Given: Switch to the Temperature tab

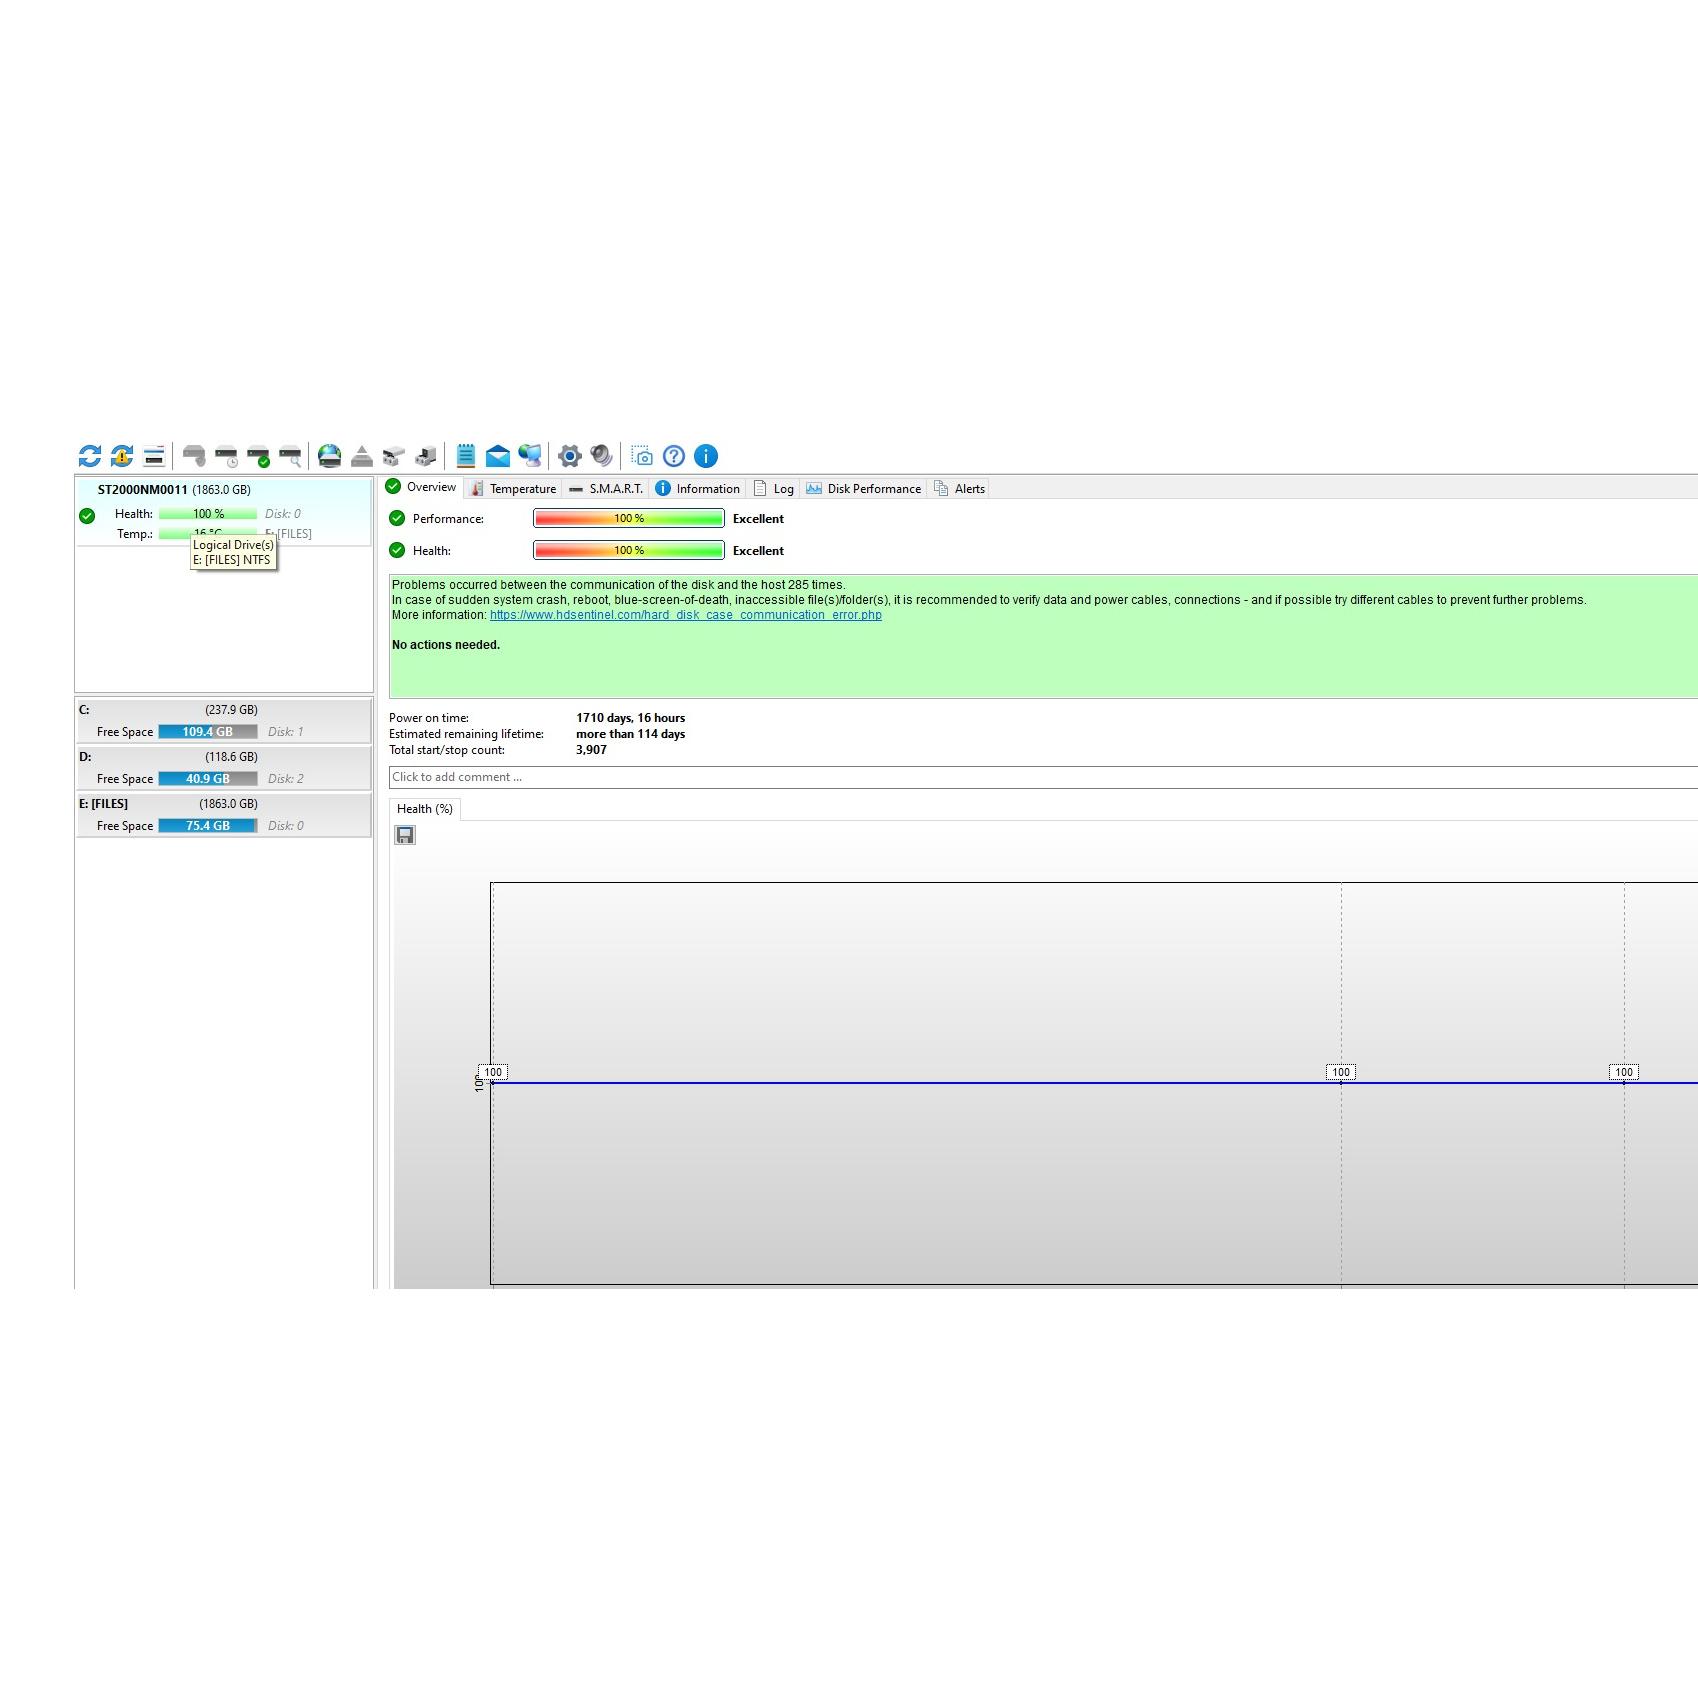Looking at the screenshot, I should [x=513, y=488].
